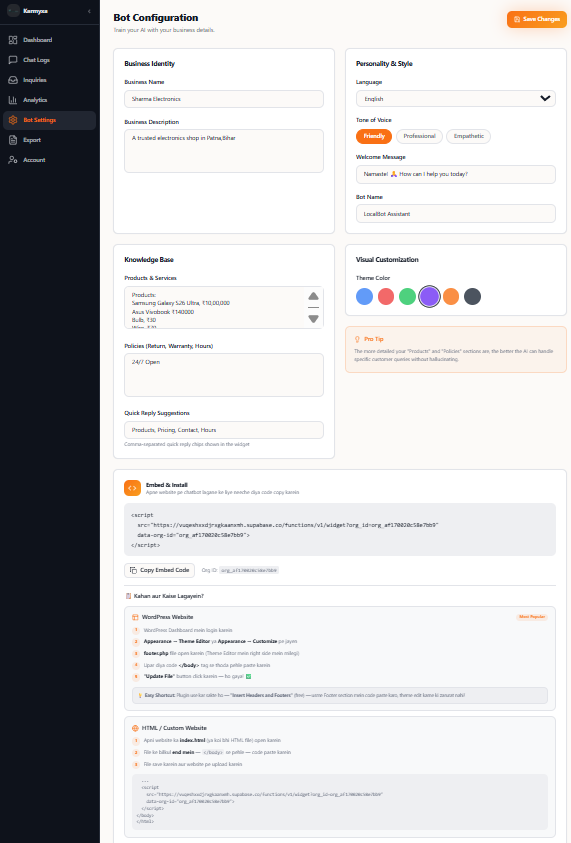Click the Chat Logs speech bubble icon
The height and width of the screenshot is (843, 571).
pyautogui.click(x=13, y=60)
